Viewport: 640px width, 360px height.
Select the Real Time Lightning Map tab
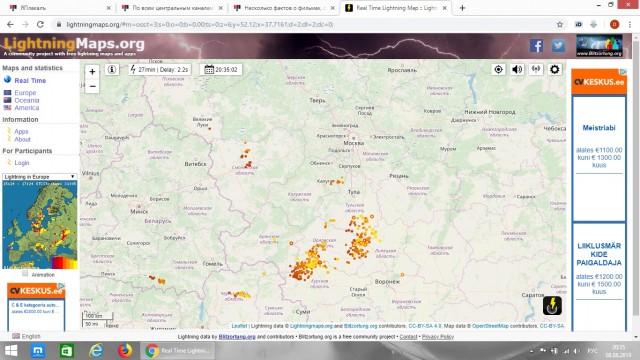coord(396,8)
